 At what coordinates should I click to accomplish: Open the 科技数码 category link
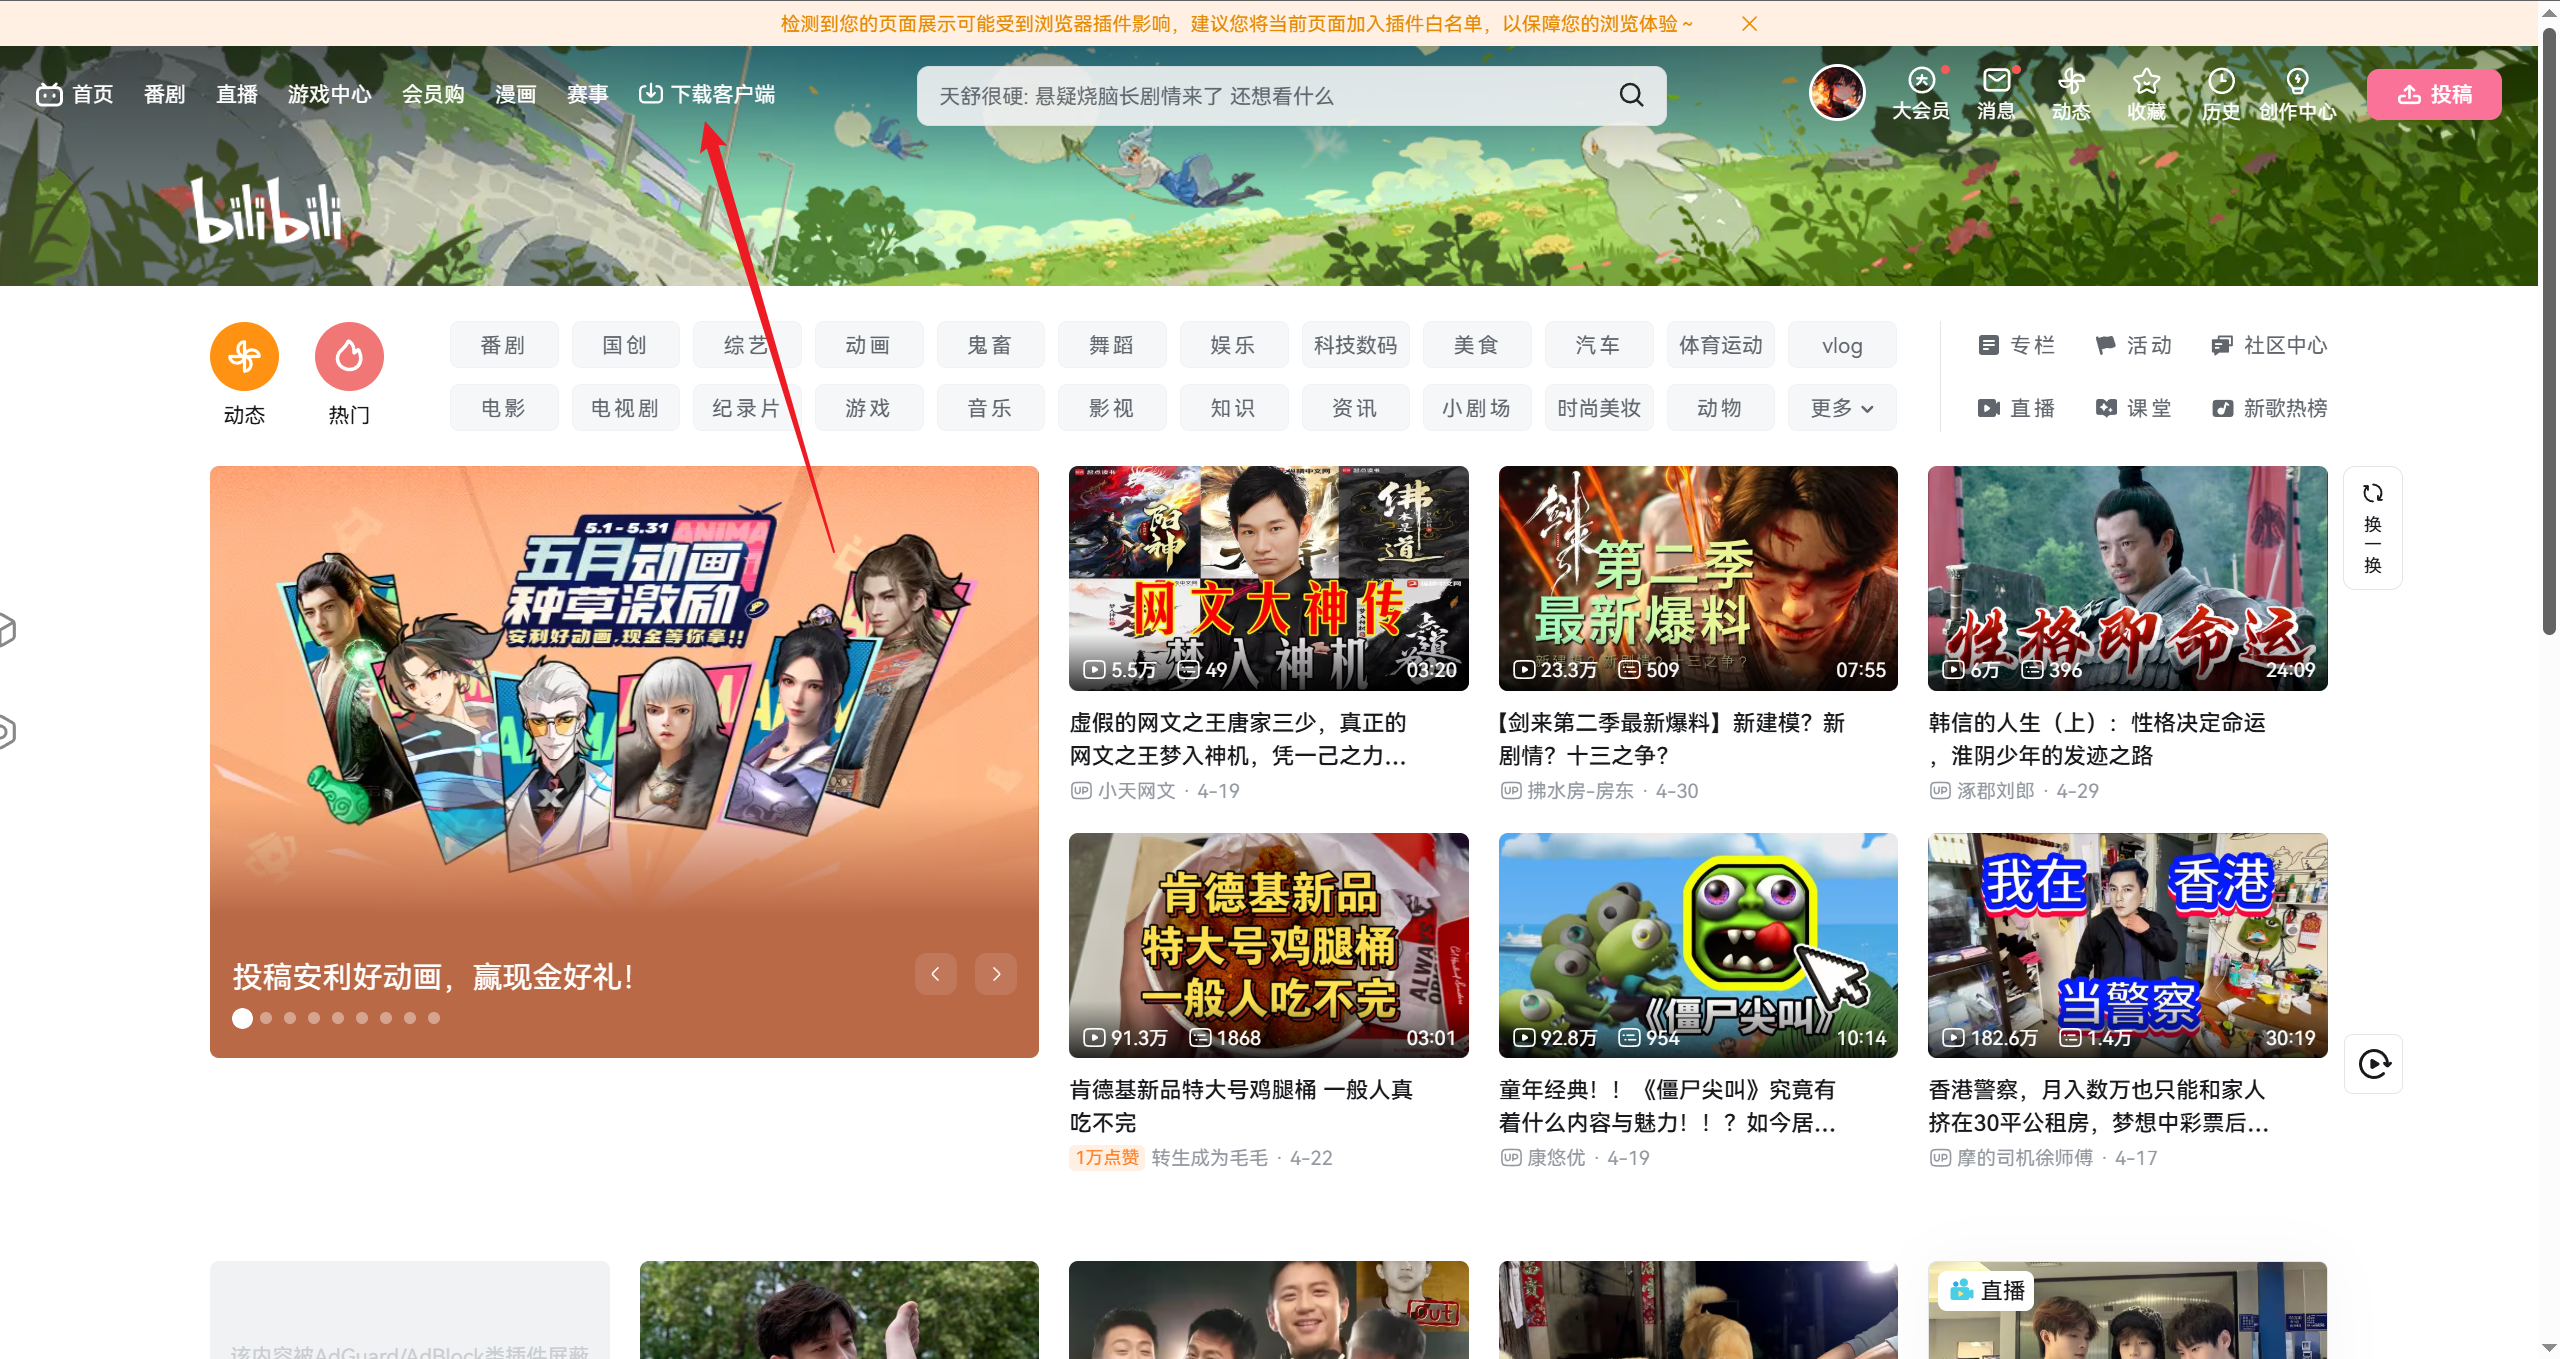1355,345
